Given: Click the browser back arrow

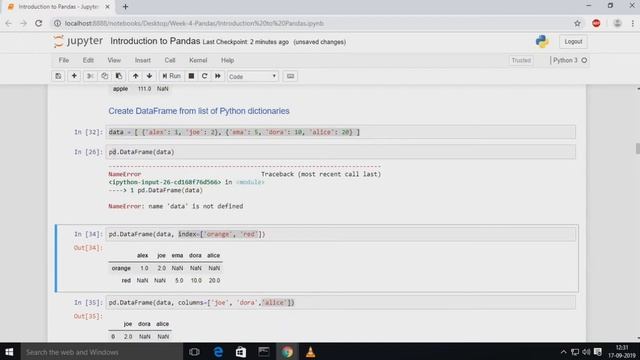Looking at the screenshot, I should (9, 23).
